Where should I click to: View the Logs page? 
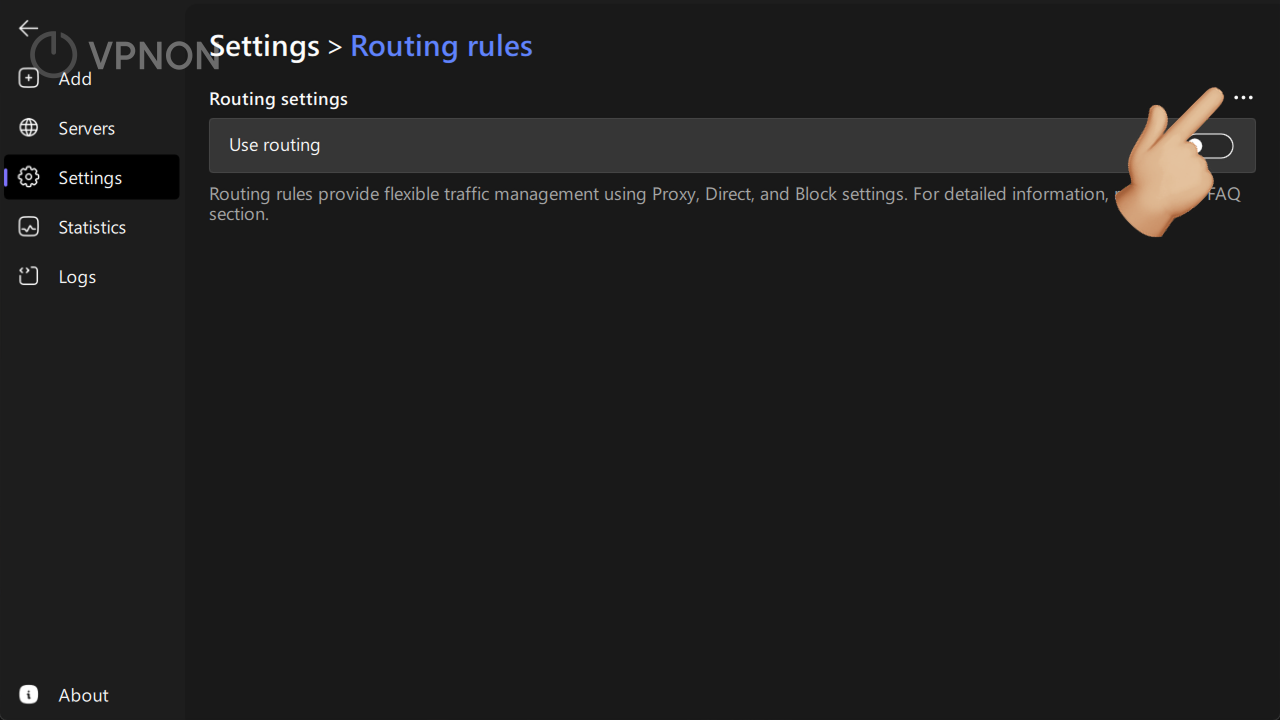click(x=77, y=277)
